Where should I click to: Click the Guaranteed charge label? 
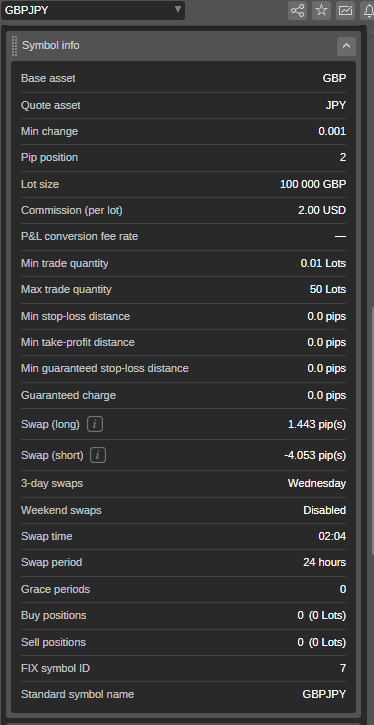pyautogui.click(x=68, y=395)
